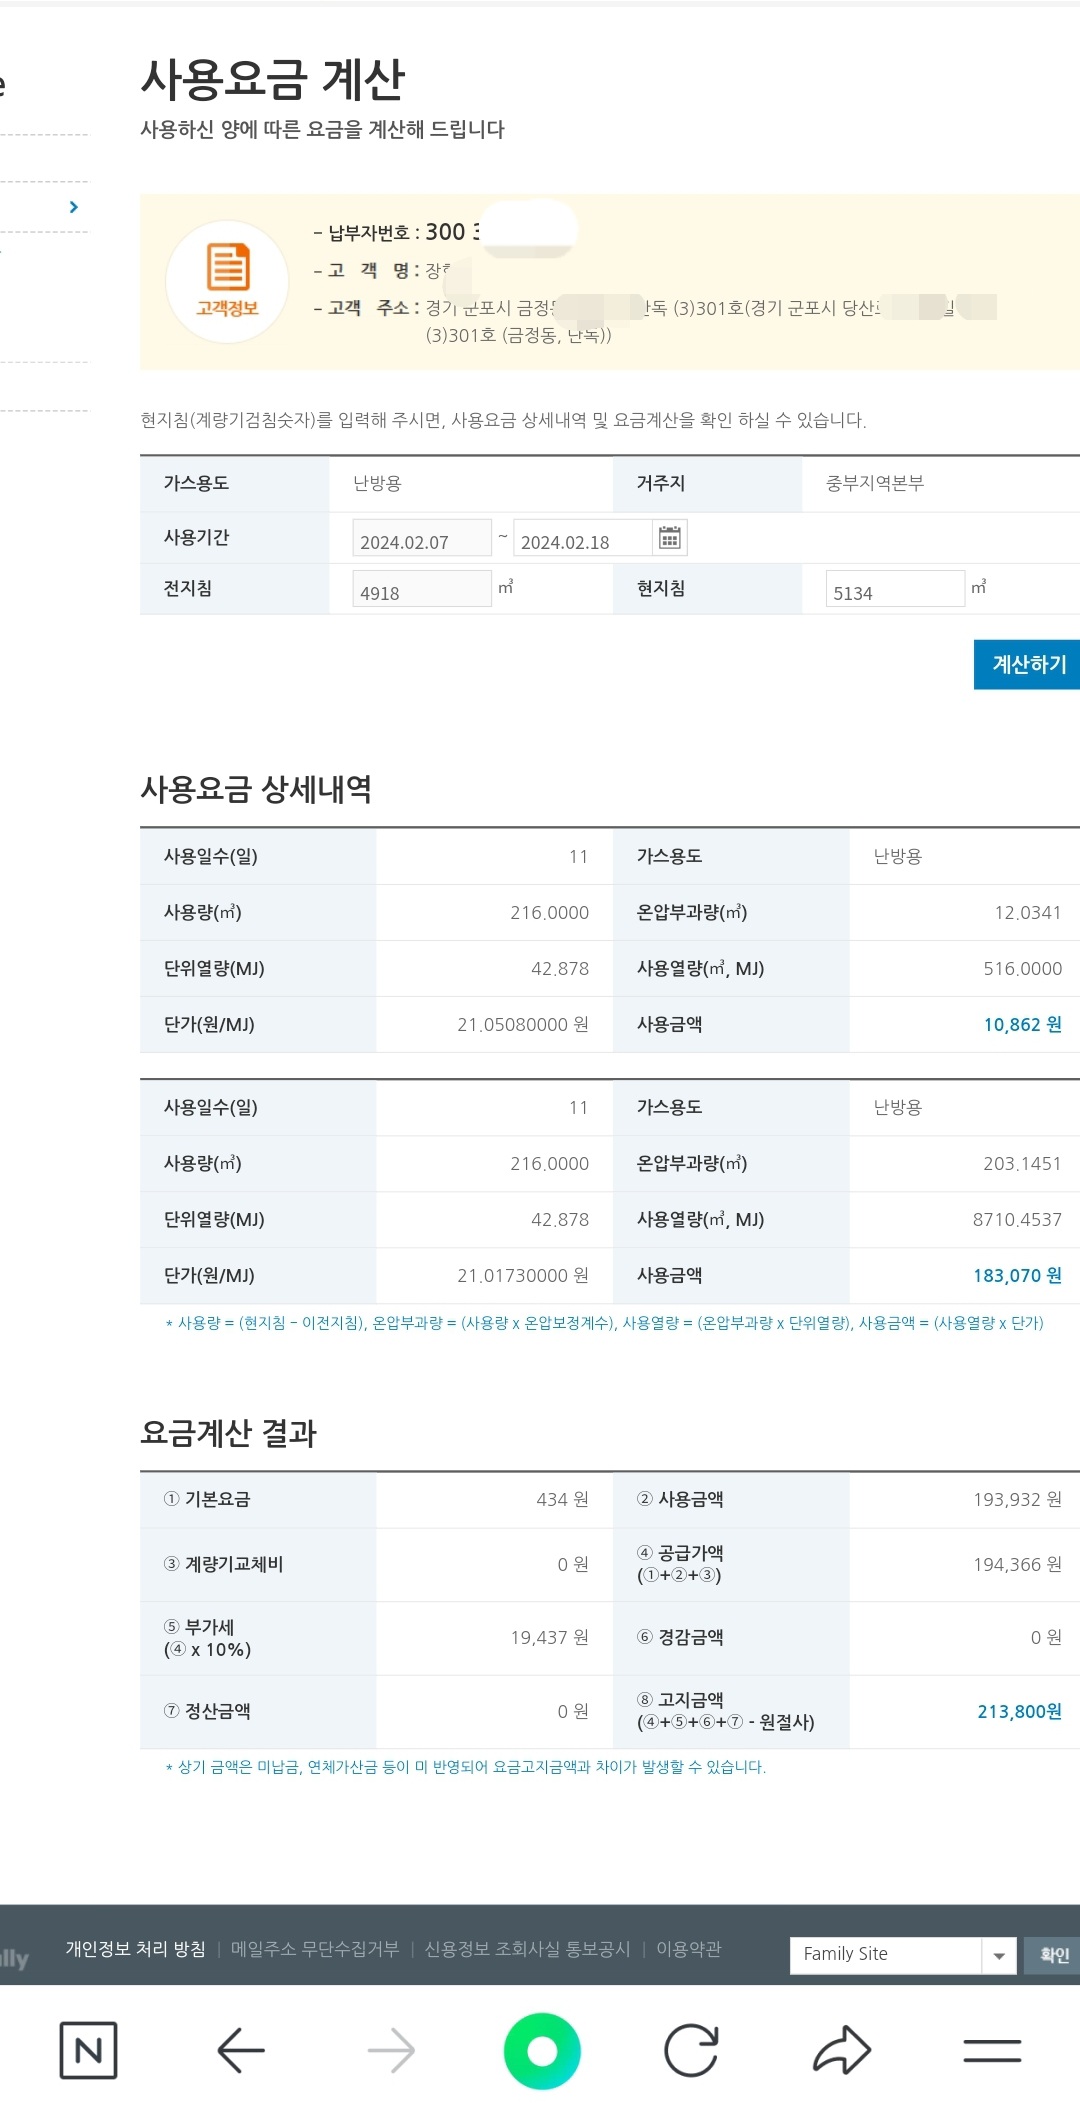Open 메일주소 무단수집거부 footer link
1080x2116 pixels.
click(315, 1948)
